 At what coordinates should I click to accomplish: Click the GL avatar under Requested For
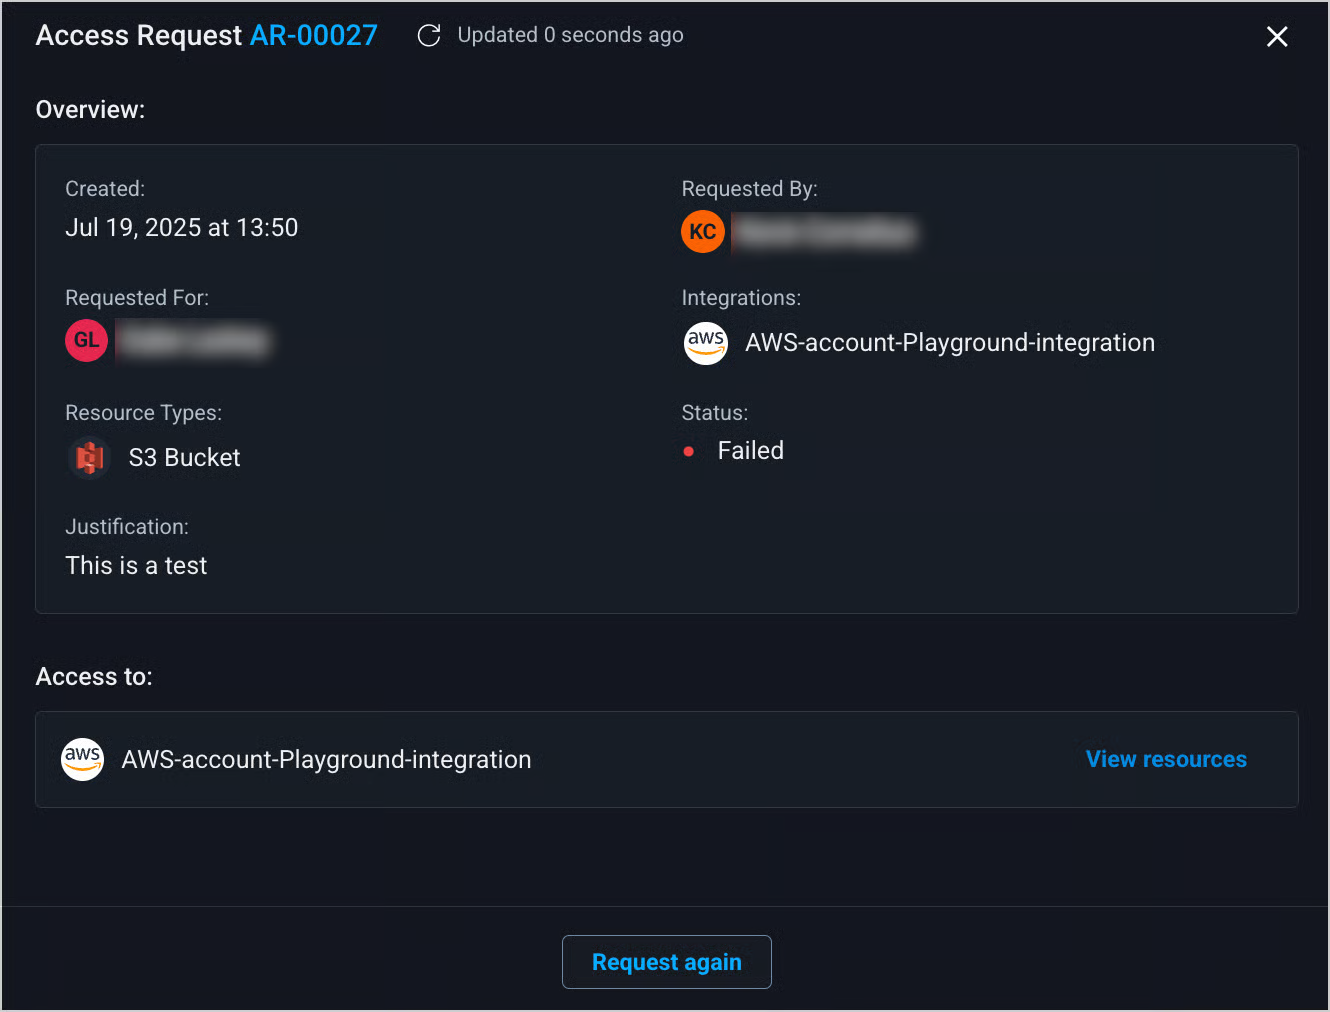coord(87,341)
